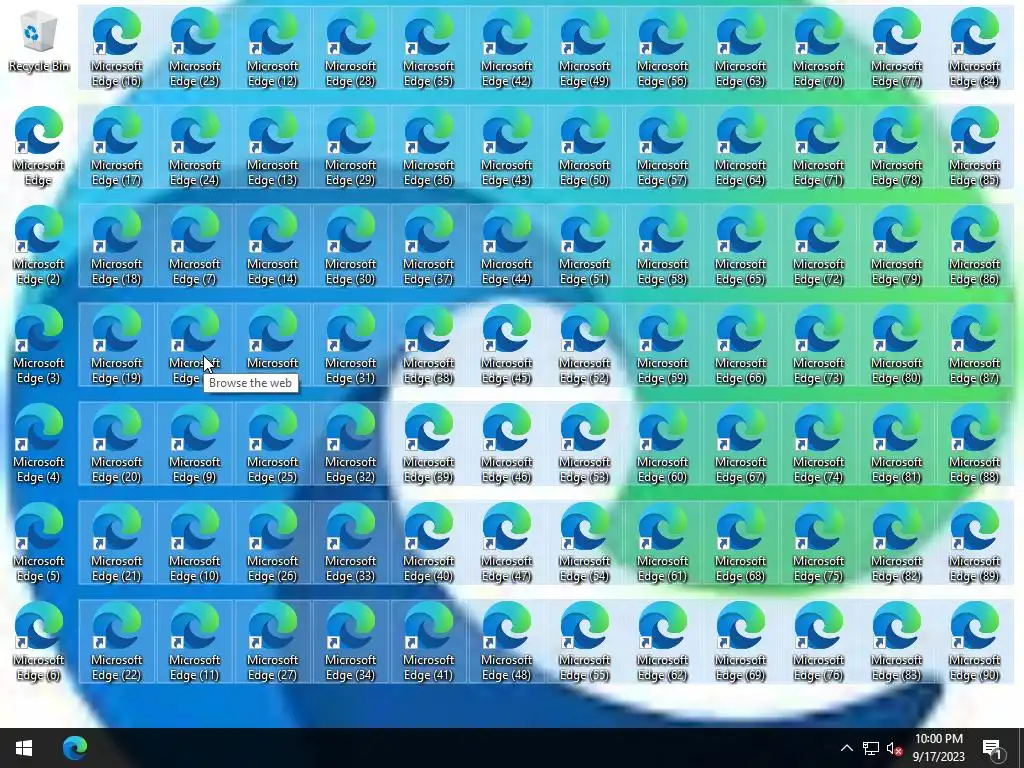This screenshot has width=1024, height=768.
Task: Click Microsoft Edge (9) shortcut
Action: tap(195, 444)
